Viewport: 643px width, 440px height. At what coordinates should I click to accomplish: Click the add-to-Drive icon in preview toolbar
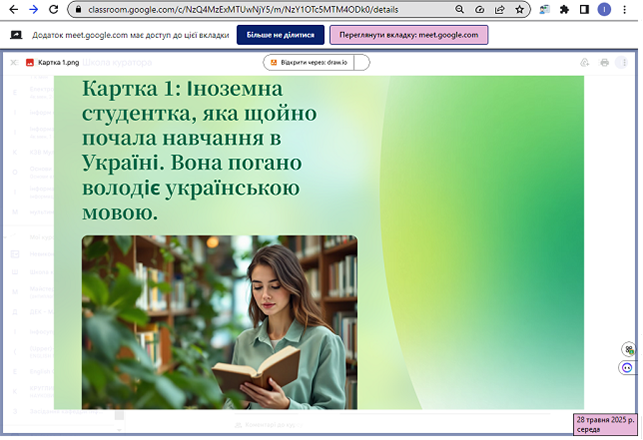coord(585,62)
